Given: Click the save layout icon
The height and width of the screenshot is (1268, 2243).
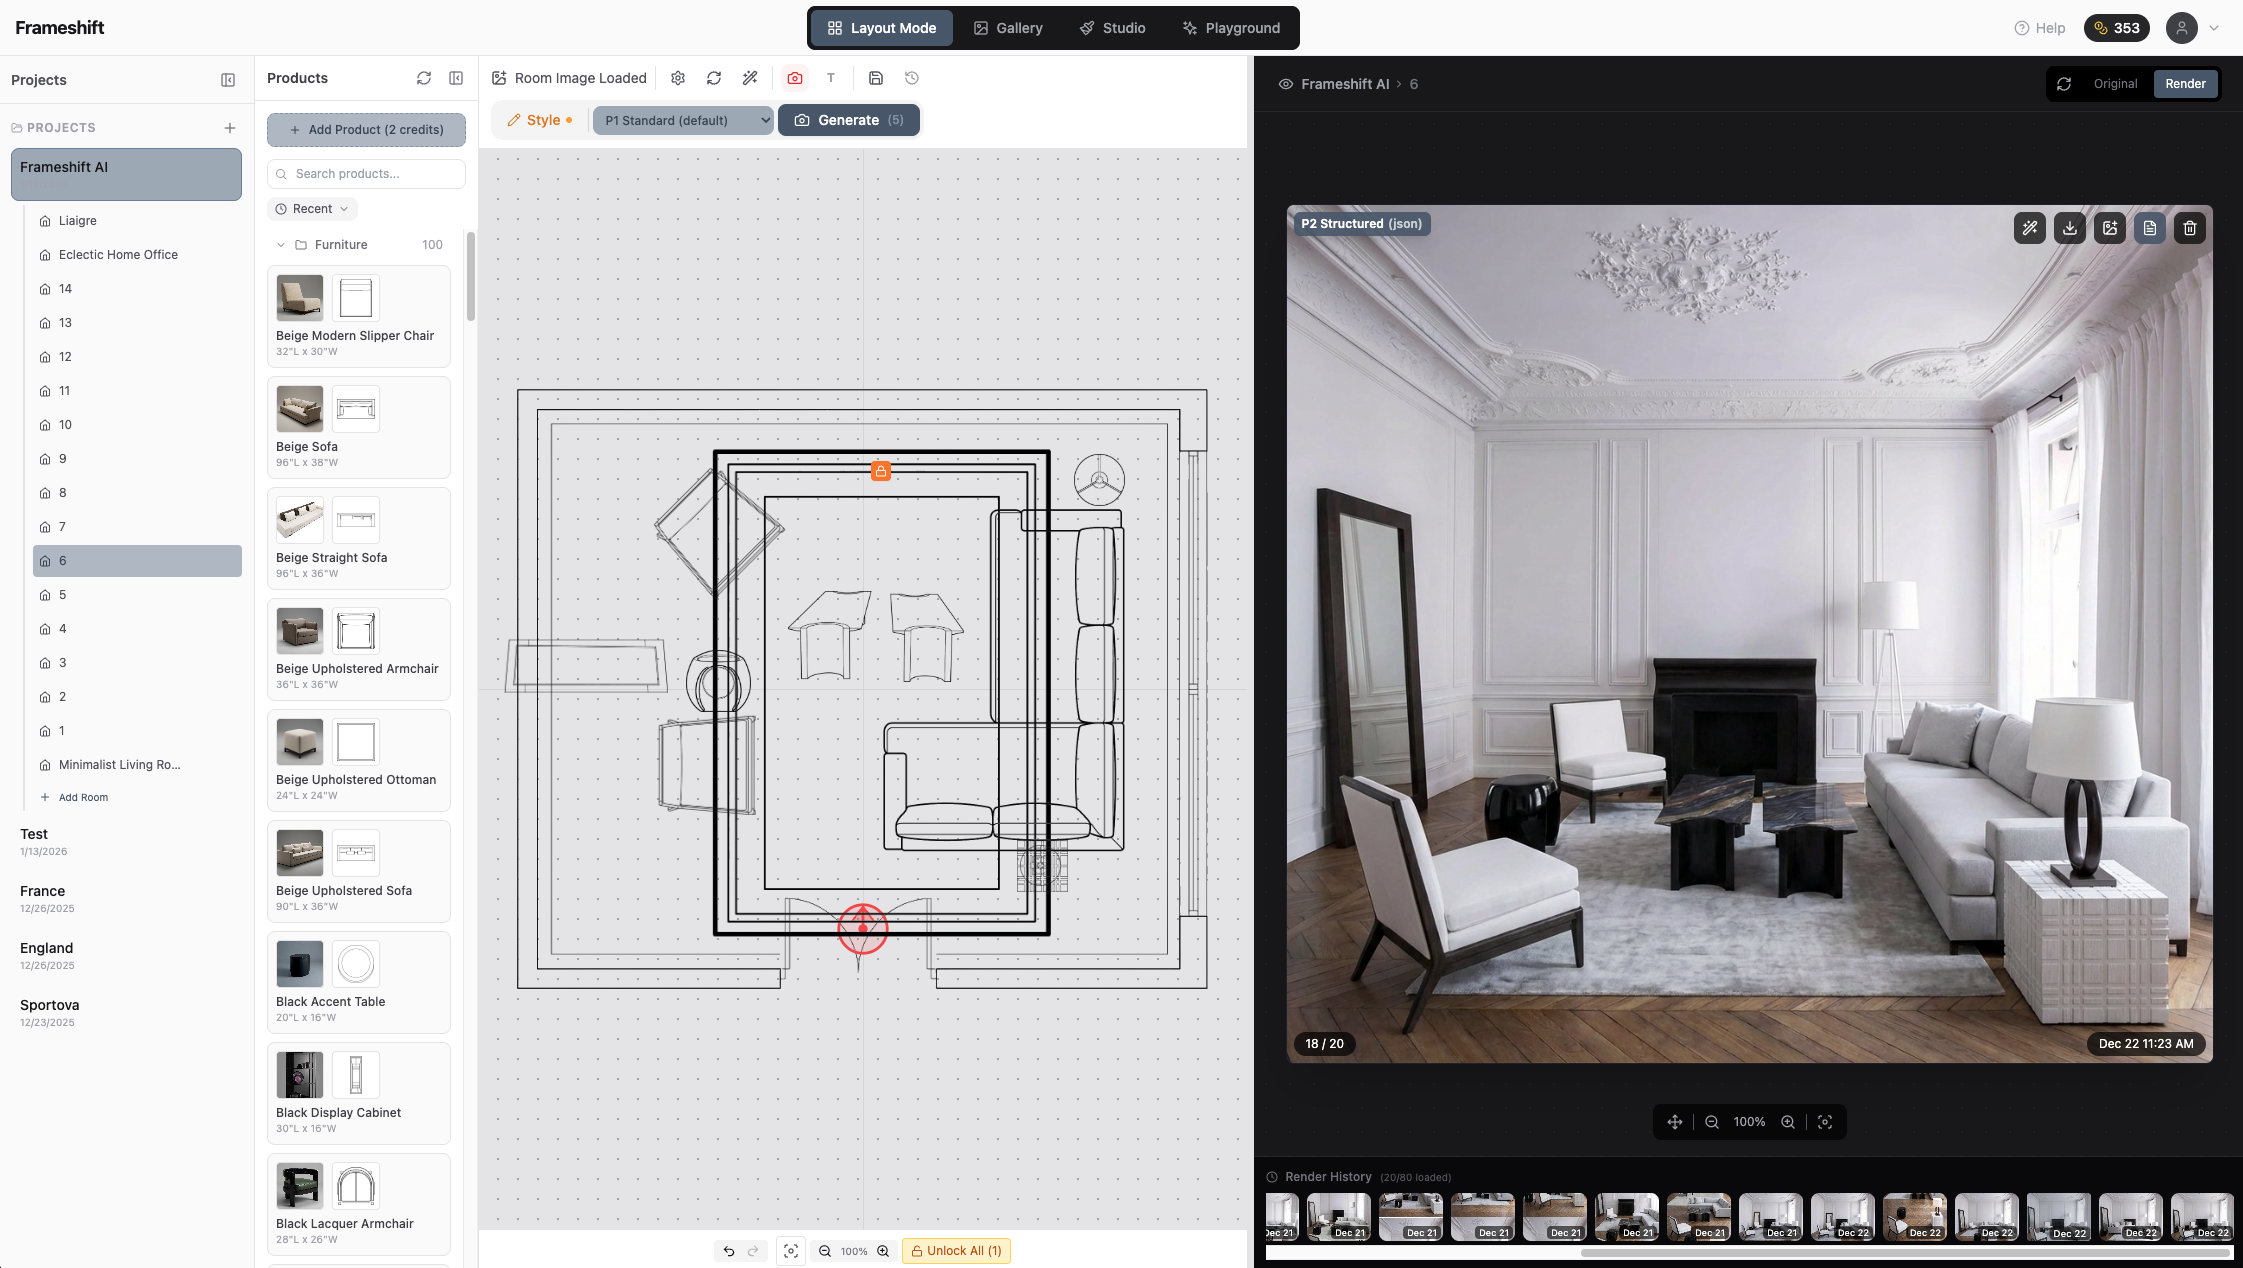Looking at the screenshot, I should click(876, 77).
